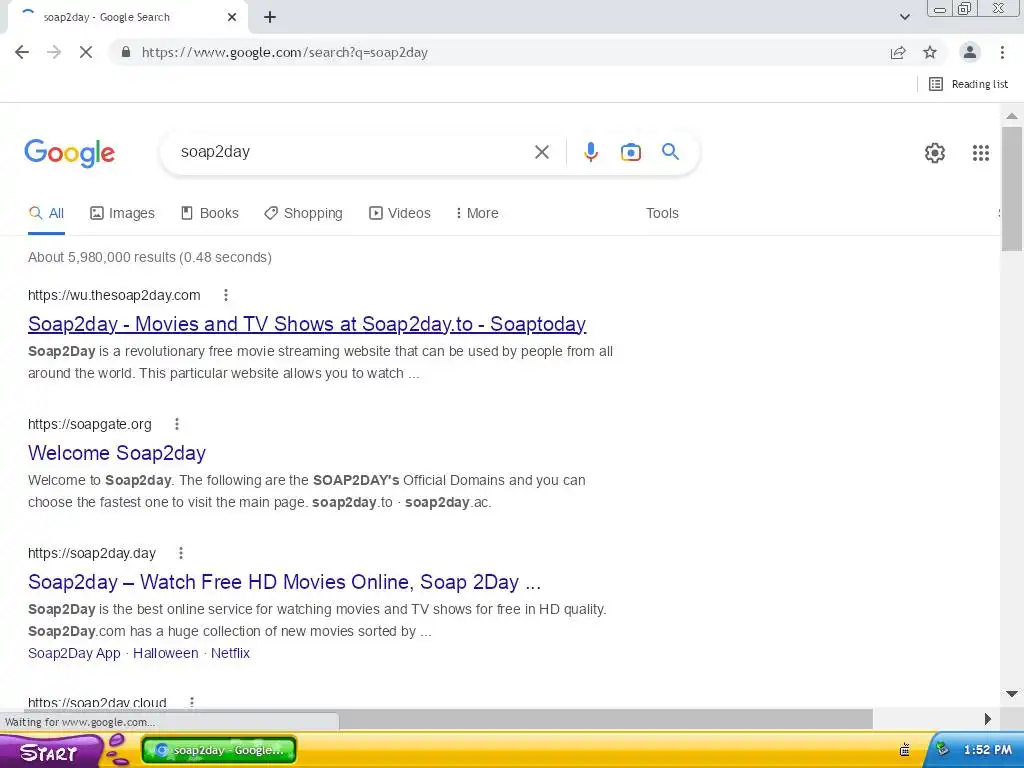This screenshot has height=768, width=1024.
Task: Click into the soap2day search field
Action: (x=353, y=152)
